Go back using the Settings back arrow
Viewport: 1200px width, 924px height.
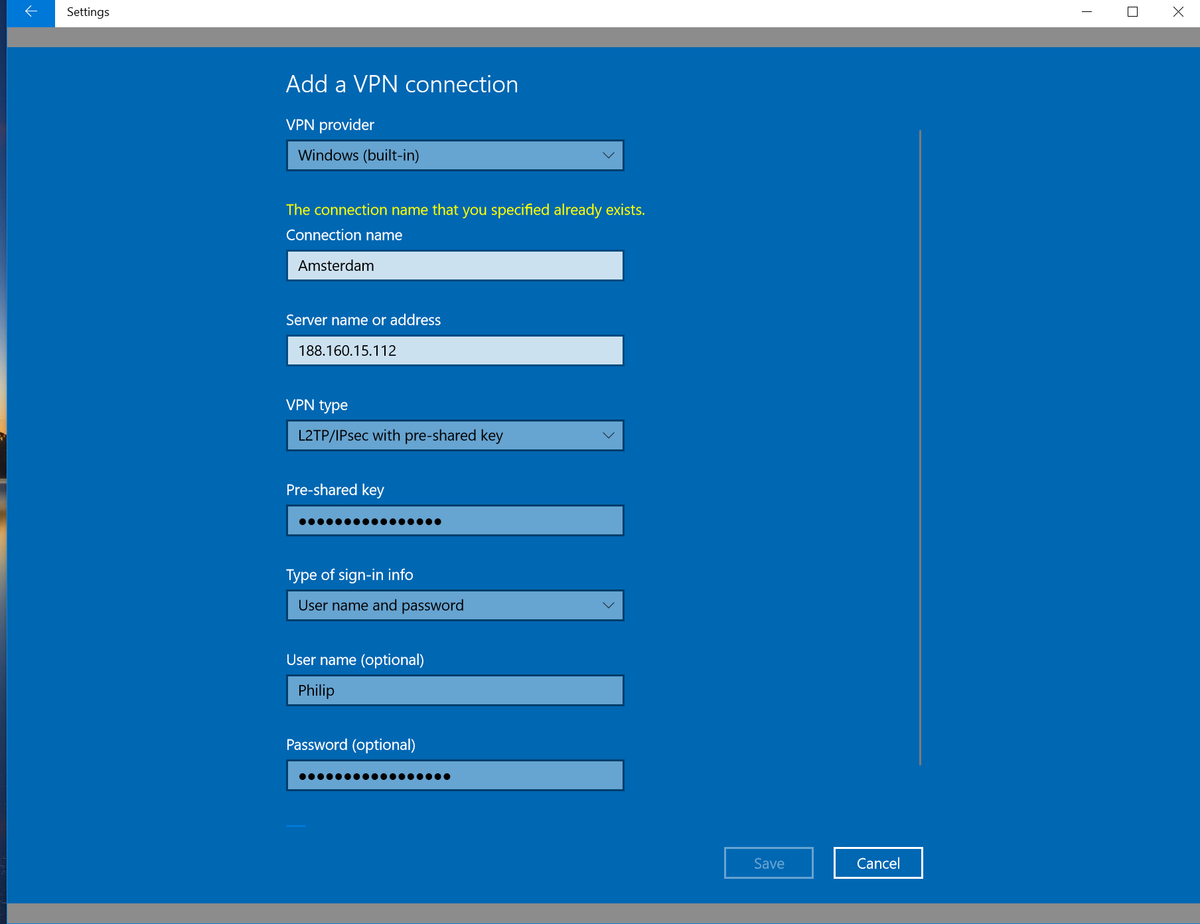31,12
